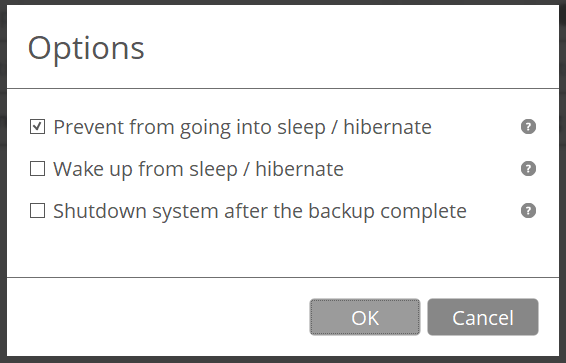566x363 pixels.
Task: Toggle the checked sleep prevention box
Action: click(38, 127)
